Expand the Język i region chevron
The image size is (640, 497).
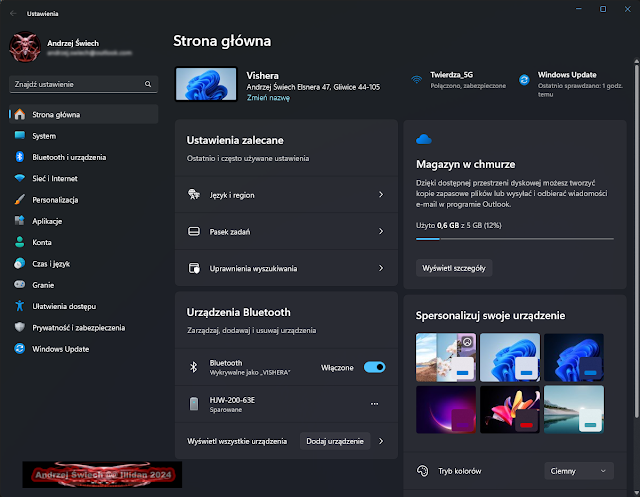381,195
